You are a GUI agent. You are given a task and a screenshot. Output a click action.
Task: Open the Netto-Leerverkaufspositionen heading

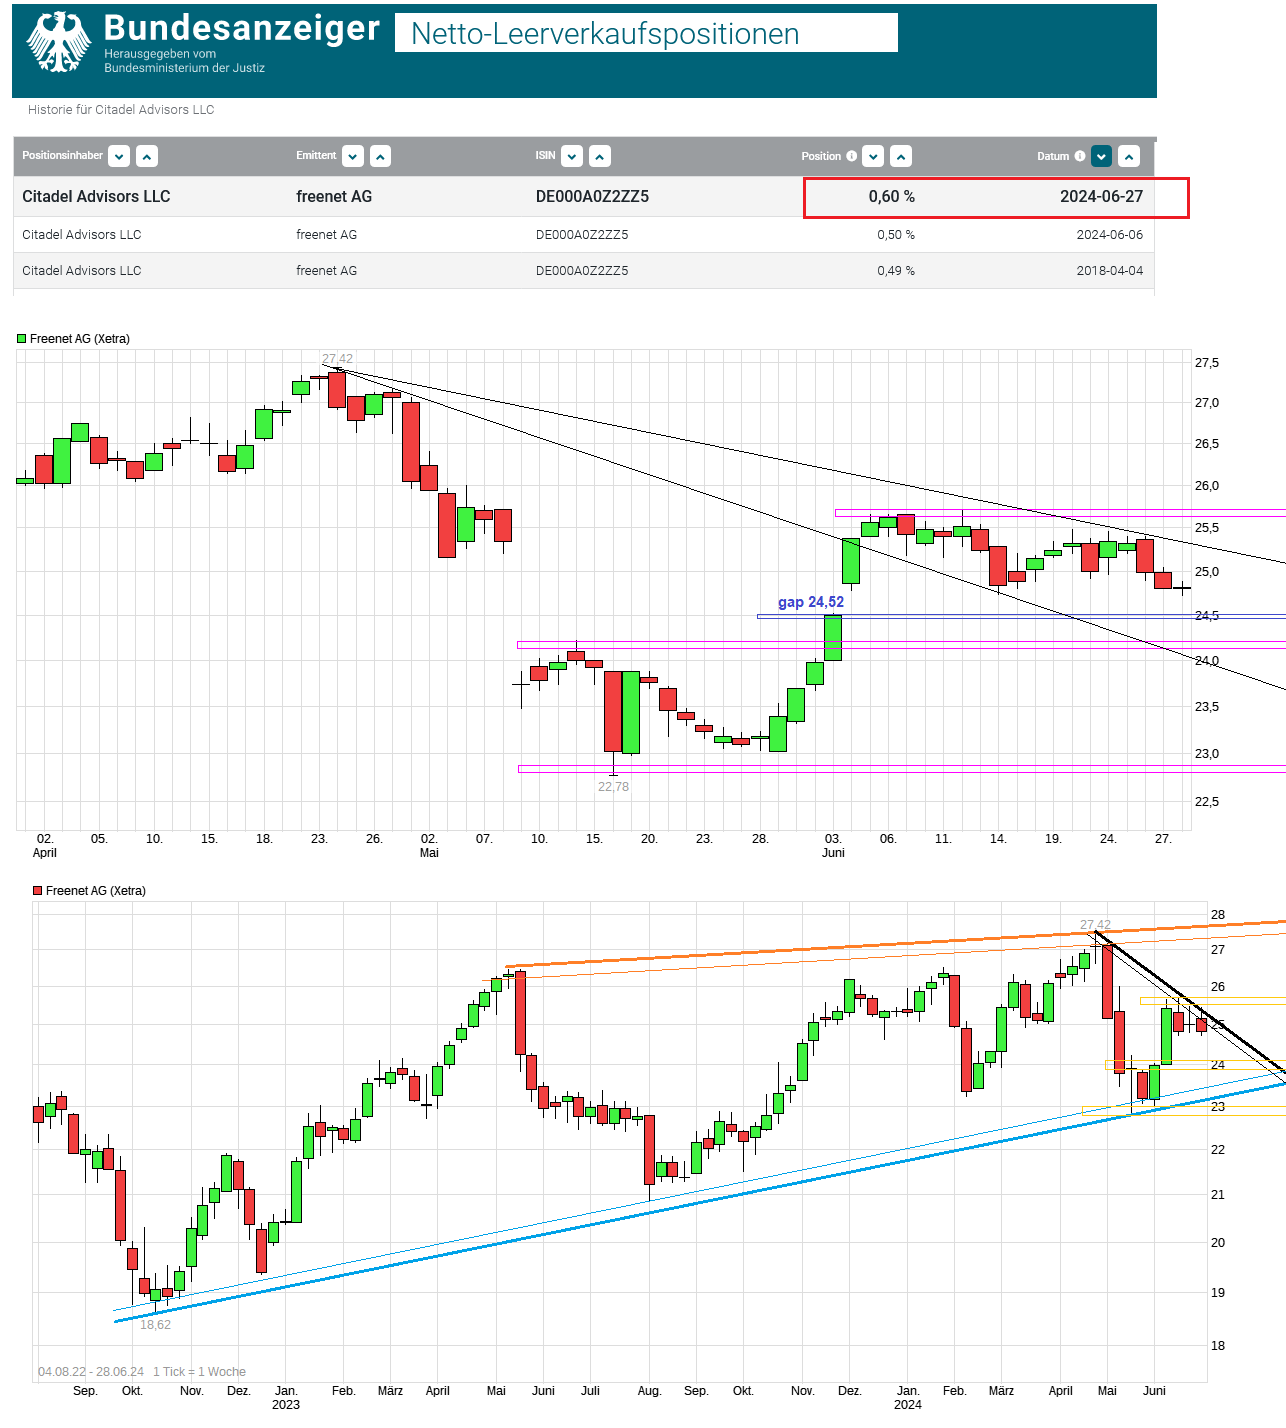(x=605, y=34)
